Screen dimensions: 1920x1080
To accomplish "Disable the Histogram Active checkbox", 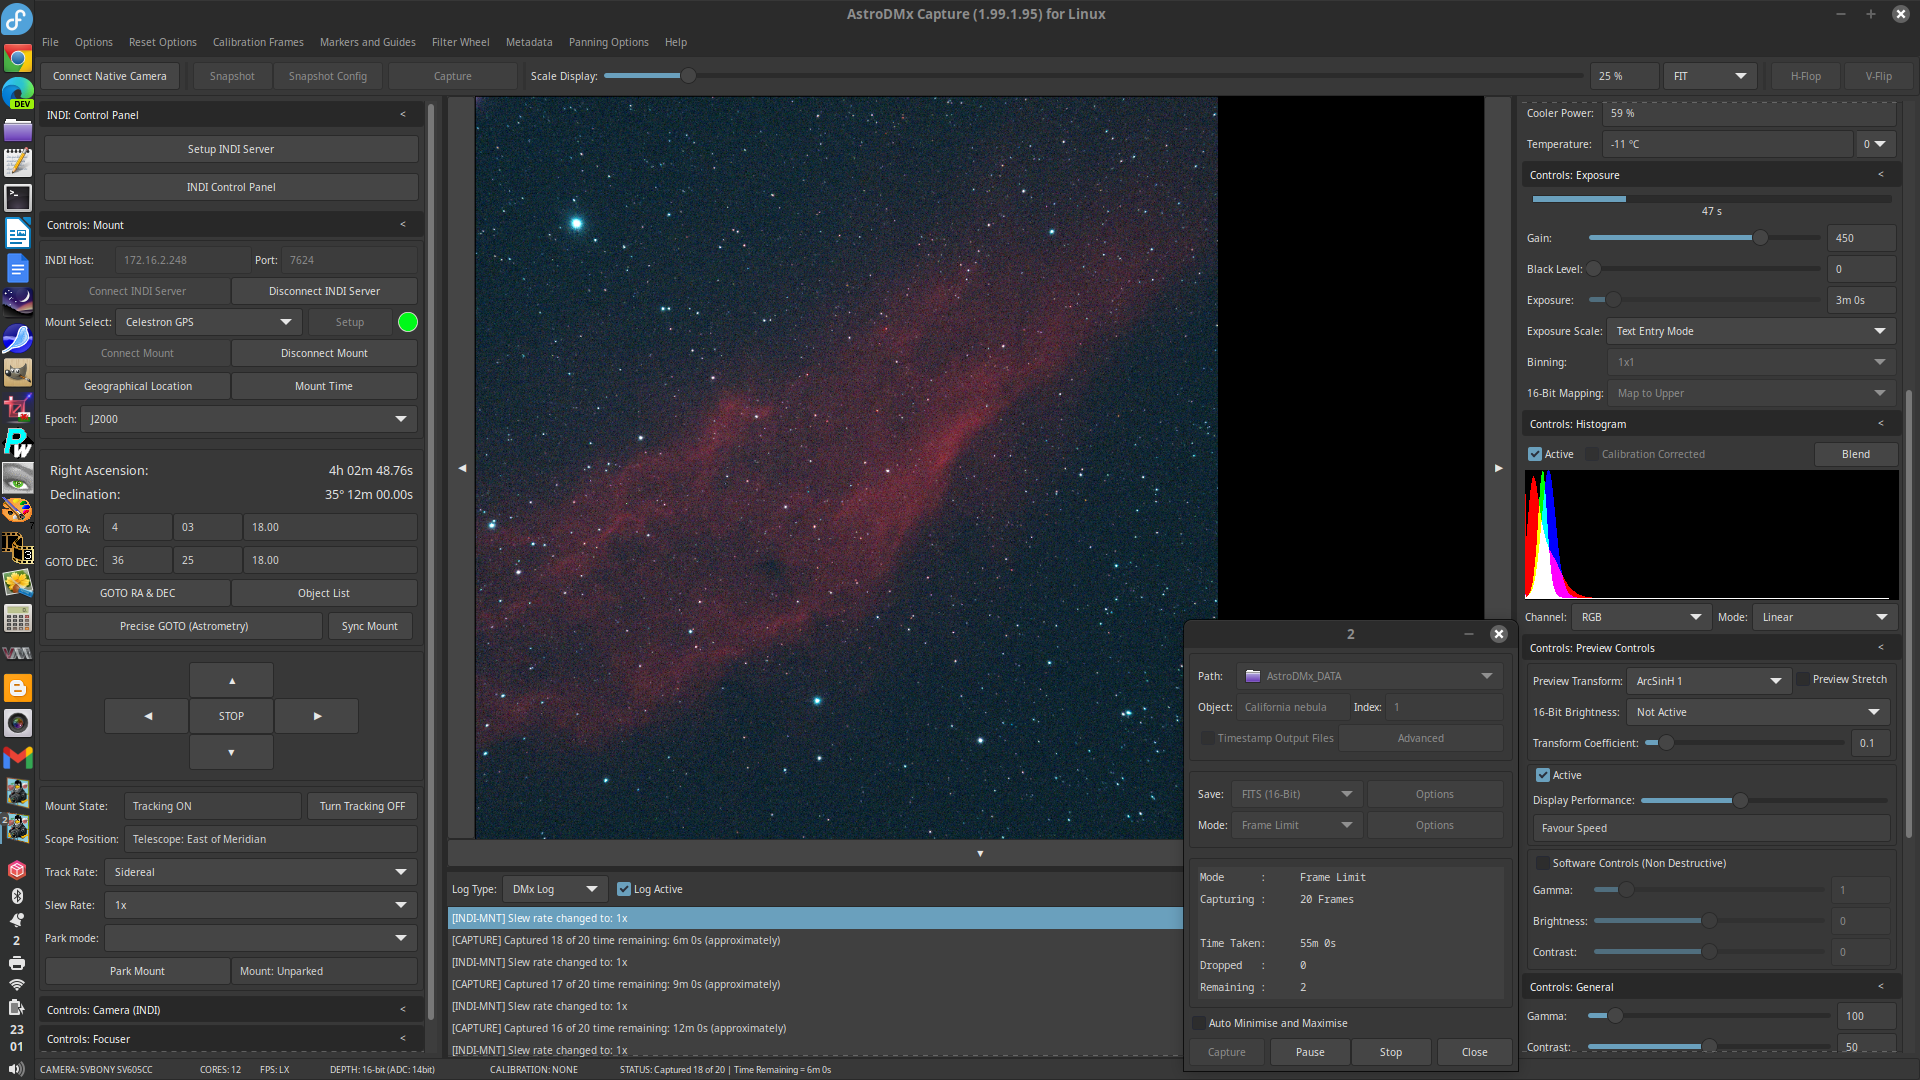I will [x=1535, y=454].
